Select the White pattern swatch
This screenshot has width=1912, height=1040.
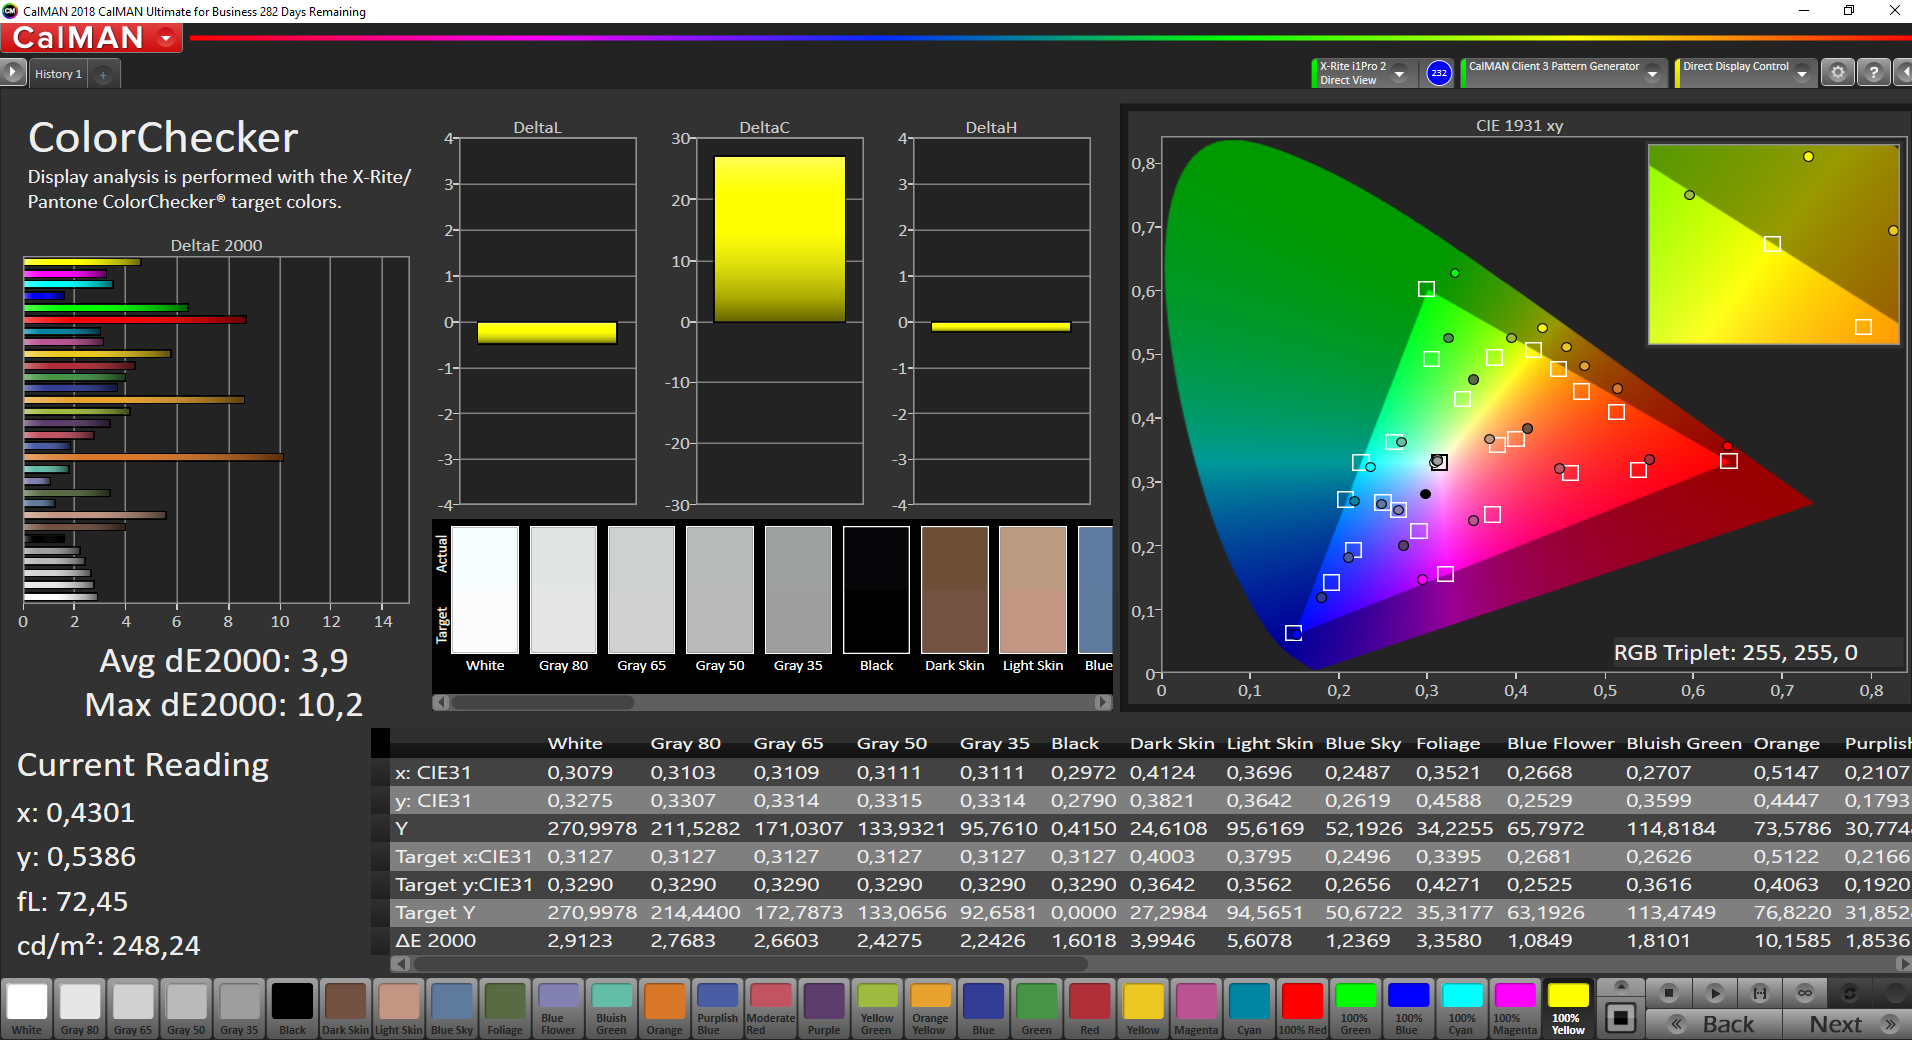[x=27, y=1008]
